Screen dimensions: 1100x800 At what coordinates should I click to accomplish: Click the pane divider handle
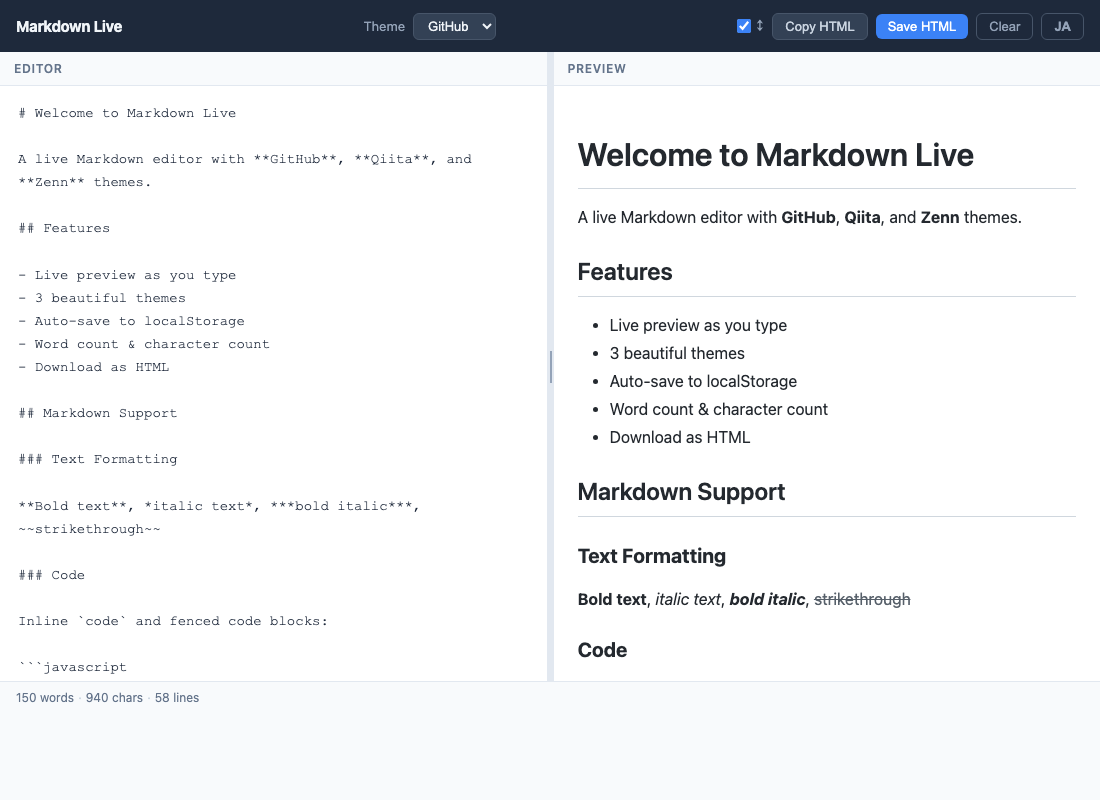pyautogui.click(x=551, y=367)
